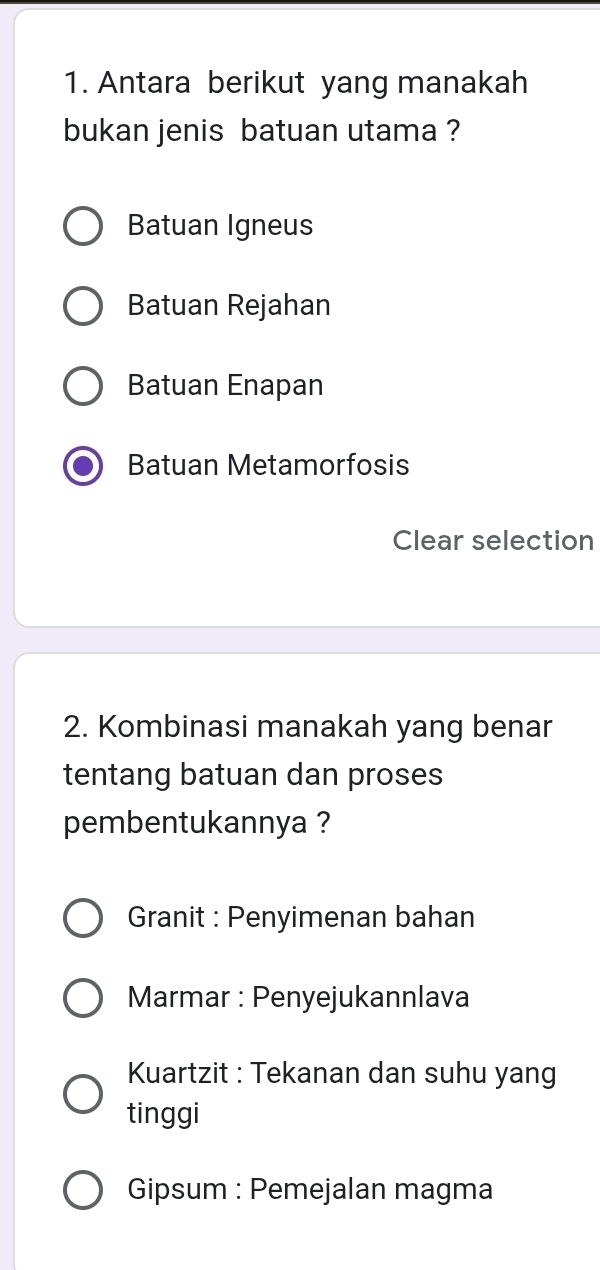Select the Marmar : Penyejukannlava option
600x1270 pixels.
click(83, 997)
